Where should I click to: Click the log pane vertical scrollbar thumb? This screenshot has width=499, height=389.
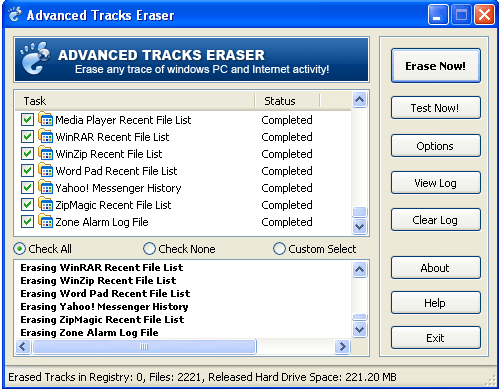coord(360,317)
